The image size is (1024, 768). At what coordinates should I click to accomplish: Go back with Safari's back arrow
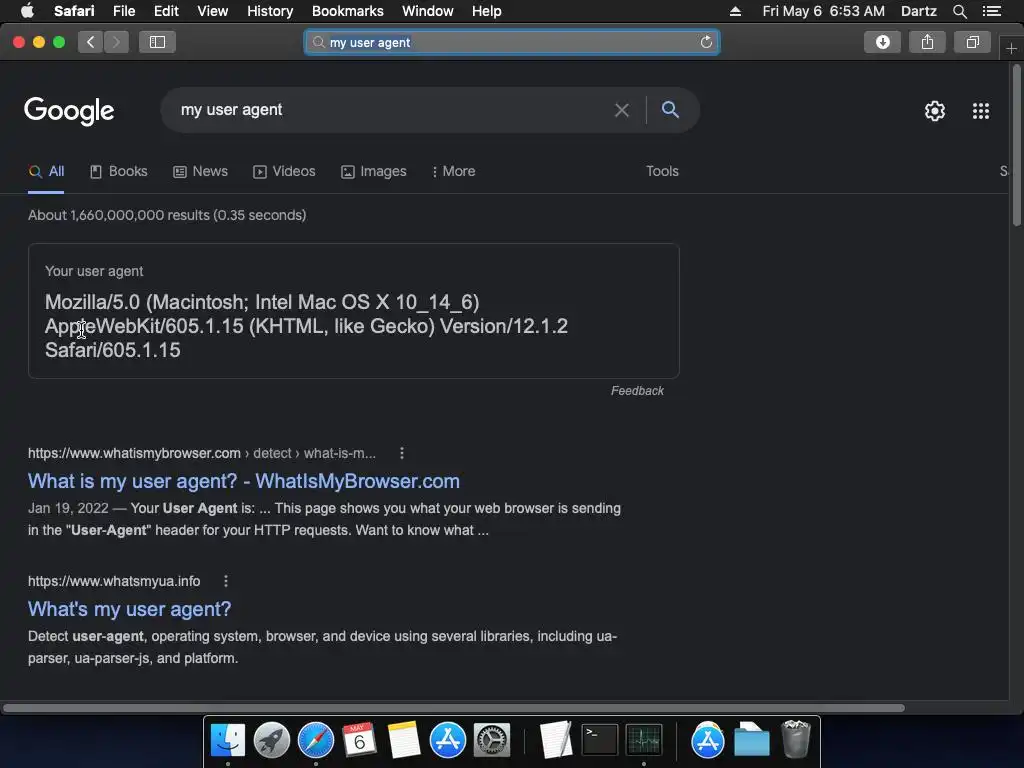click(x=90, y=42)
